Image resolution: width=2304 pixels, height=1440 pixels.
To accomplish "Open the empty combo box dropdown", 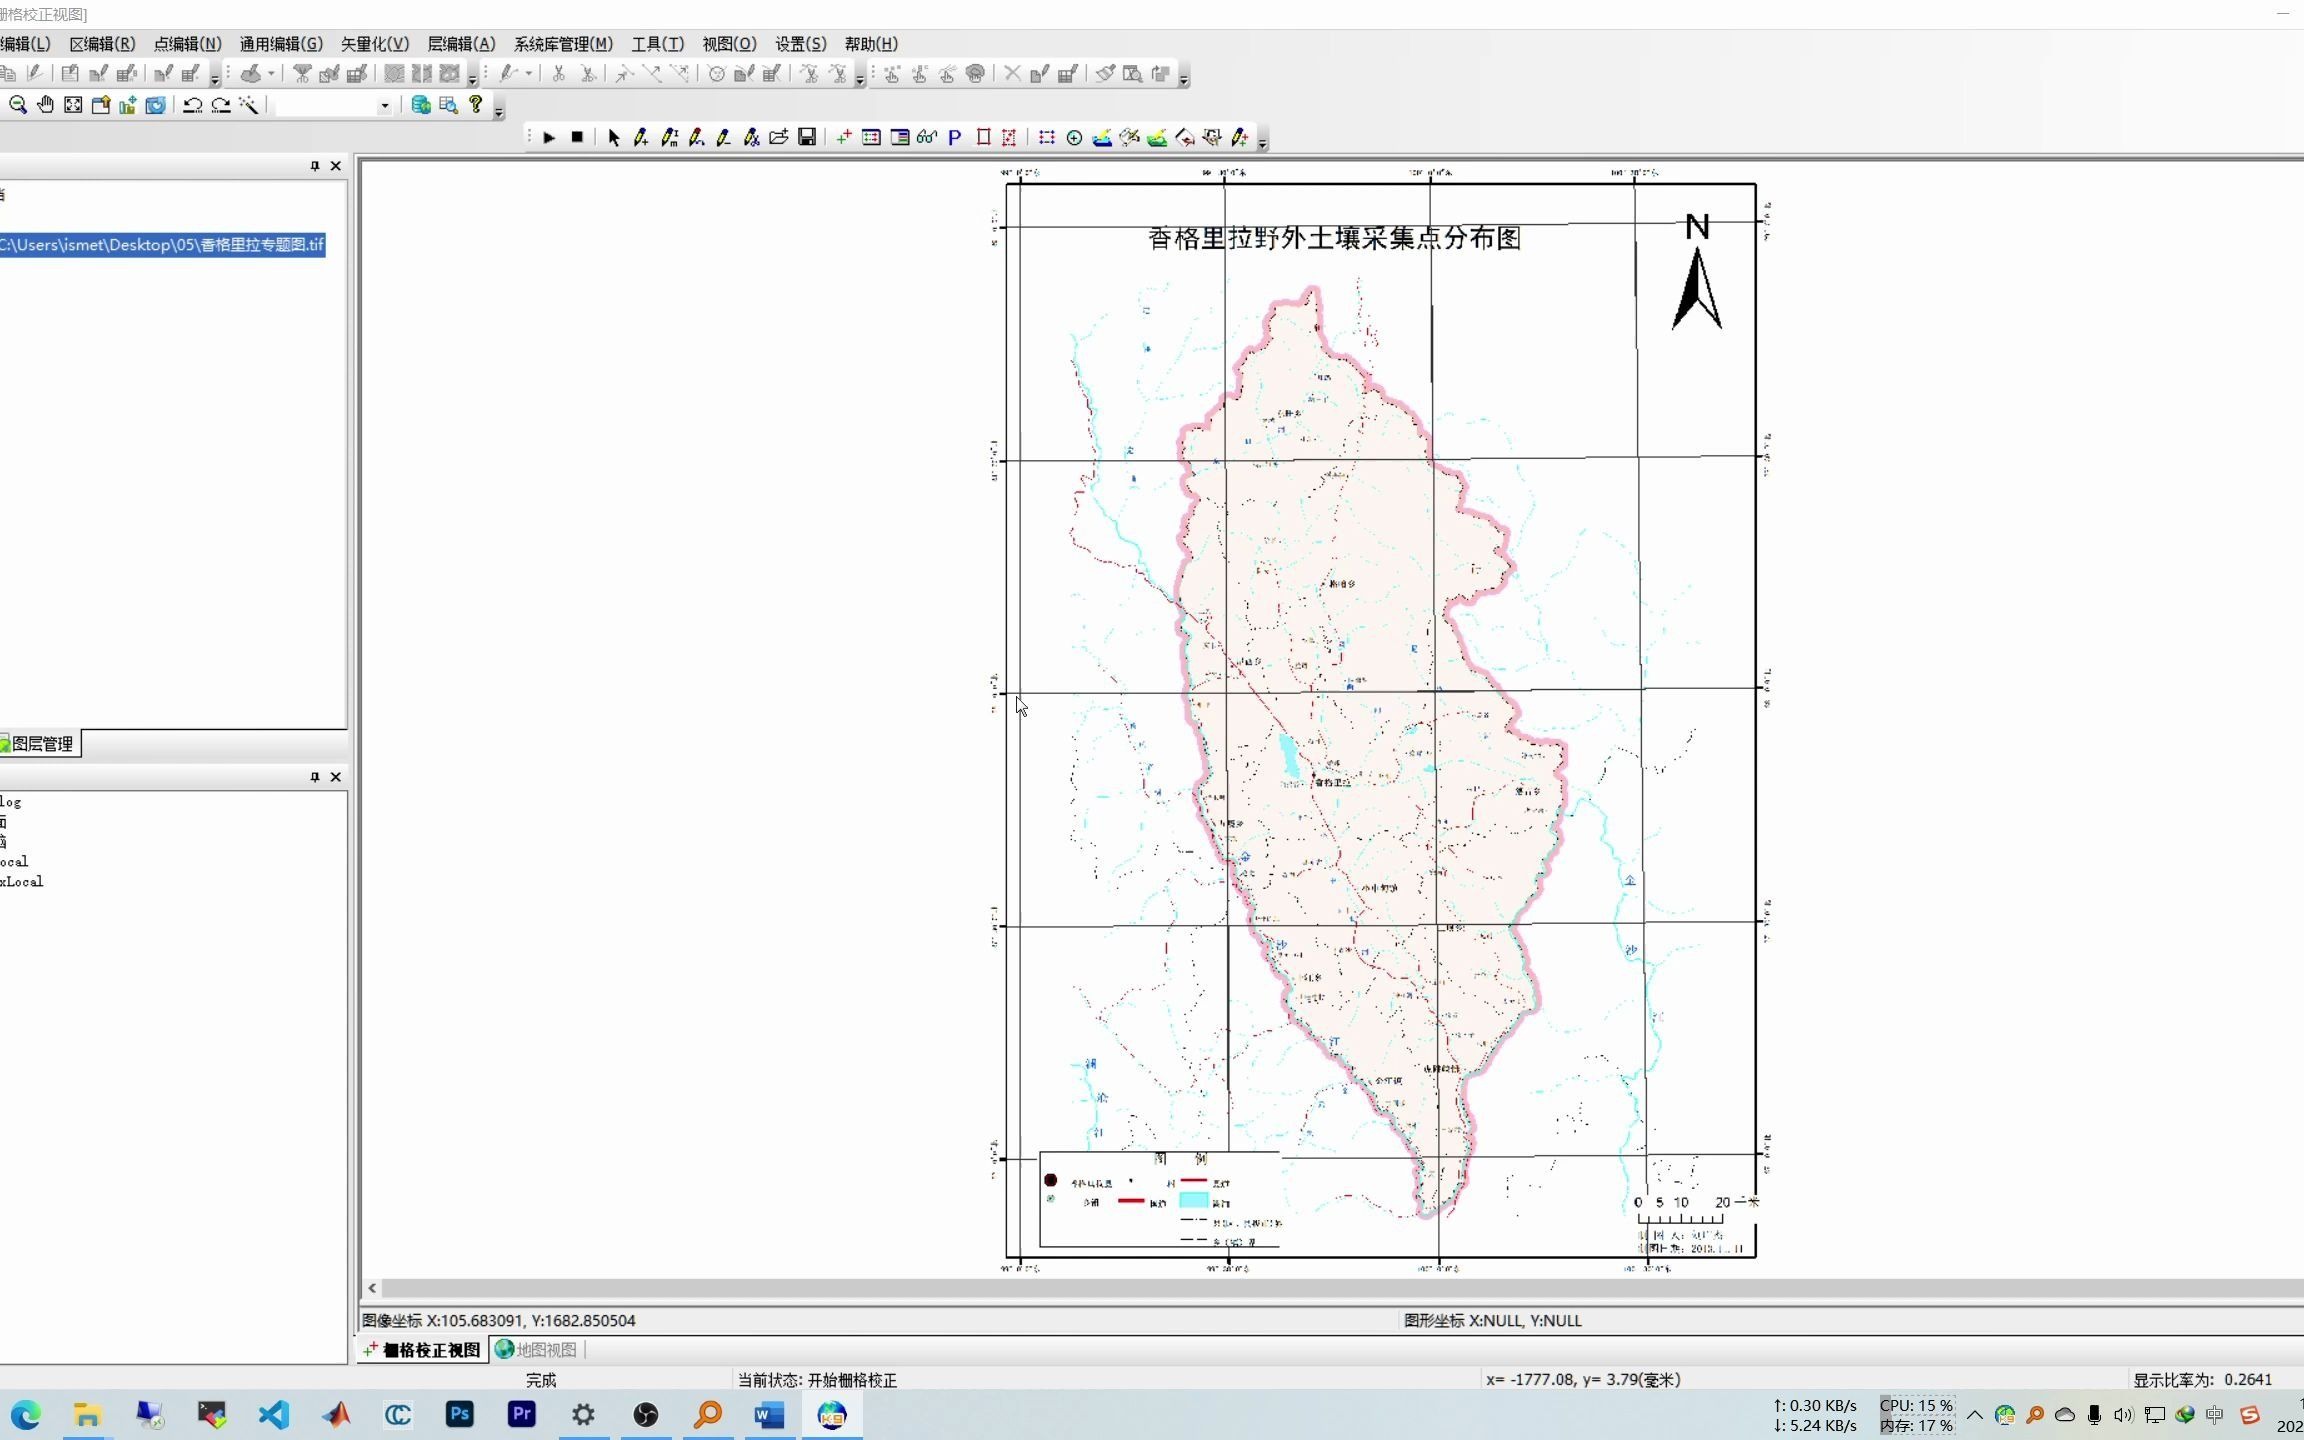I will tap(384, 106).
